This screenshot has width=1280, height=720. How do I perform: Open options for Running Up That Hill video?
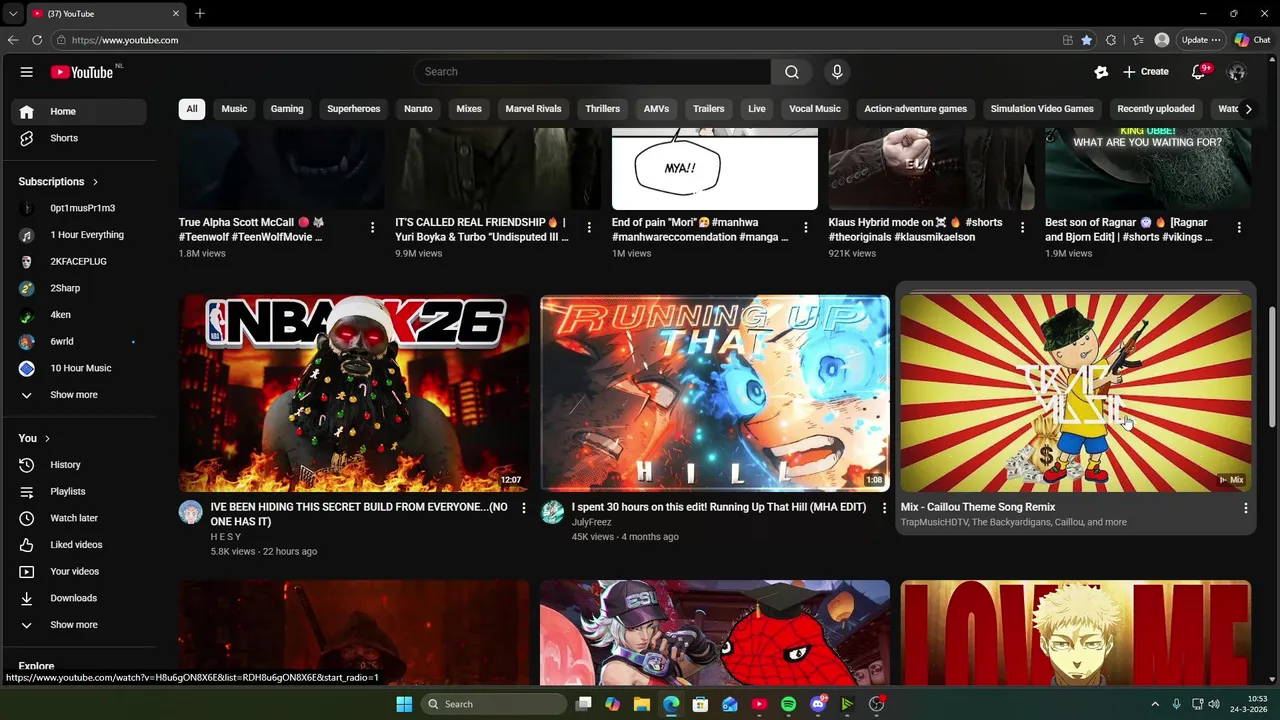pyautogui.click(x=884, y=508)
